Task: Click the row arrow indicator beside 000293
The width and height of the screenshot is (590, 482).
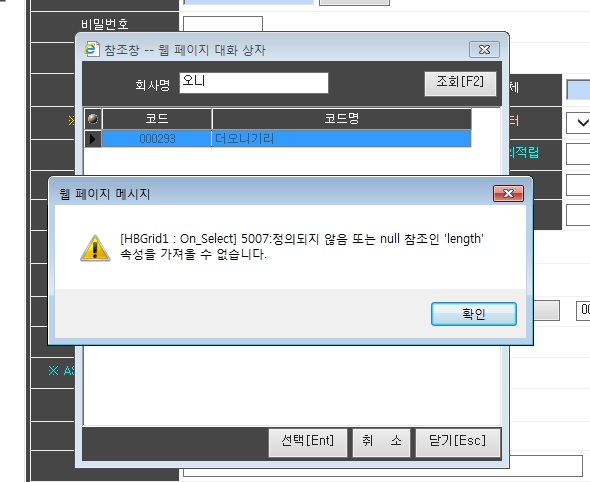Action: 93,139
